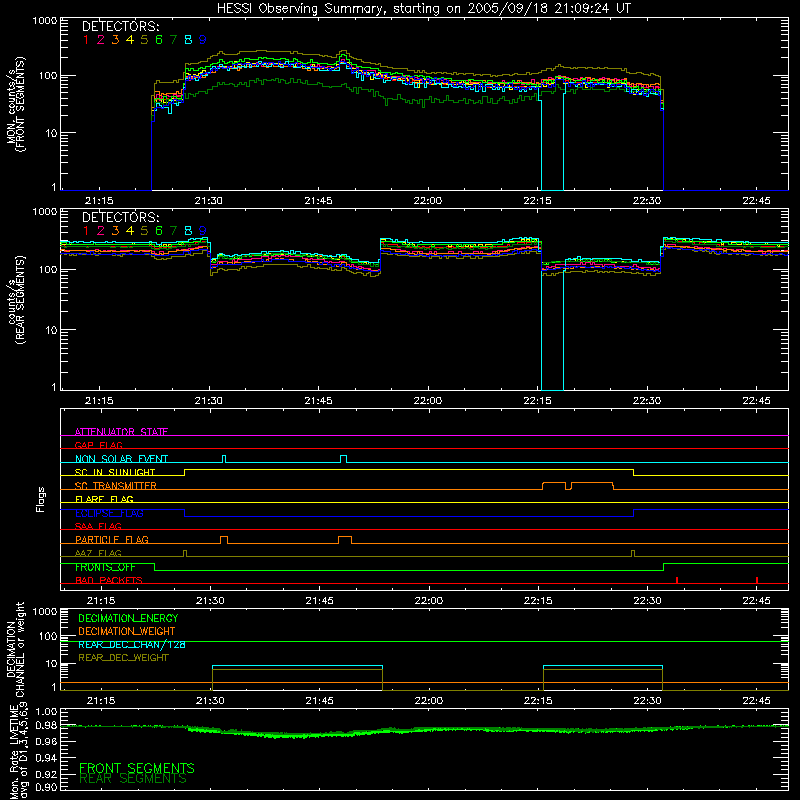
Task: Click MON. counts/s (FRONT SEGMENTS) axis label
Action: [15, 104]
